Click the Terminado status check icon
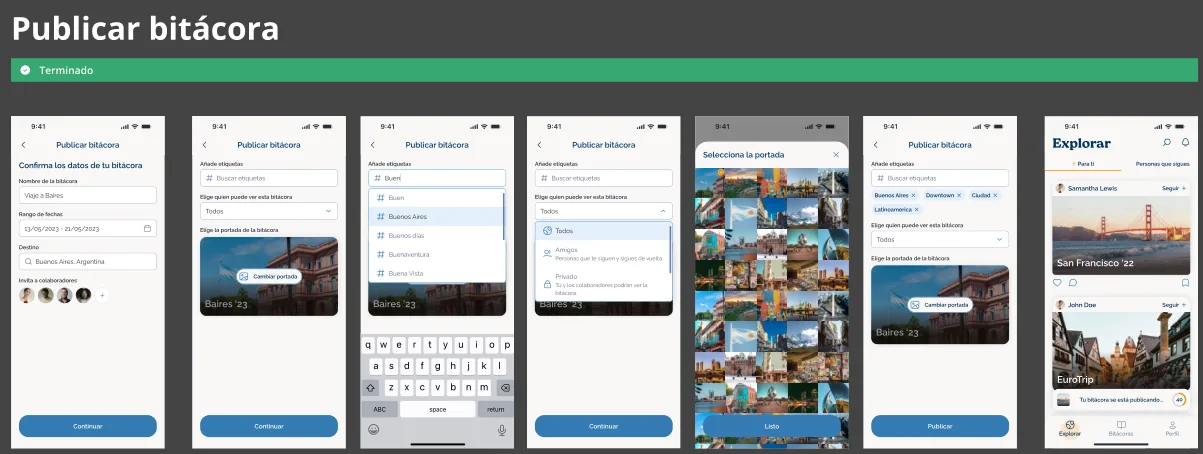This screenshot has width=1203, height=454. click(x=25, y=71)
